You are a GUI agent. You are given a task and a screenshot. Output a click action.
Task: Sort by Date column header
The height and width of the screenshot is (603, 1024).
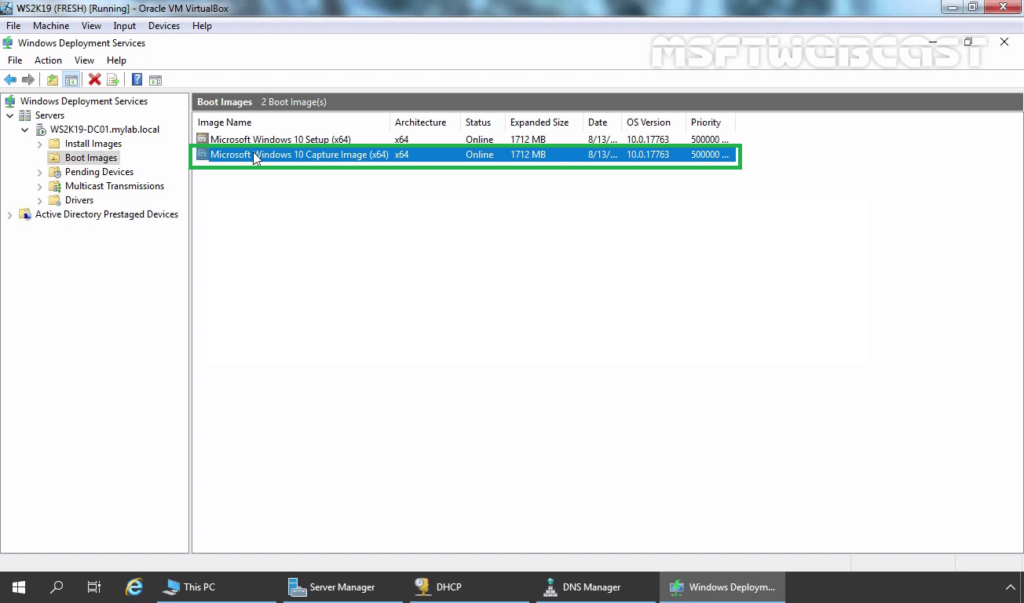(602, 122)
